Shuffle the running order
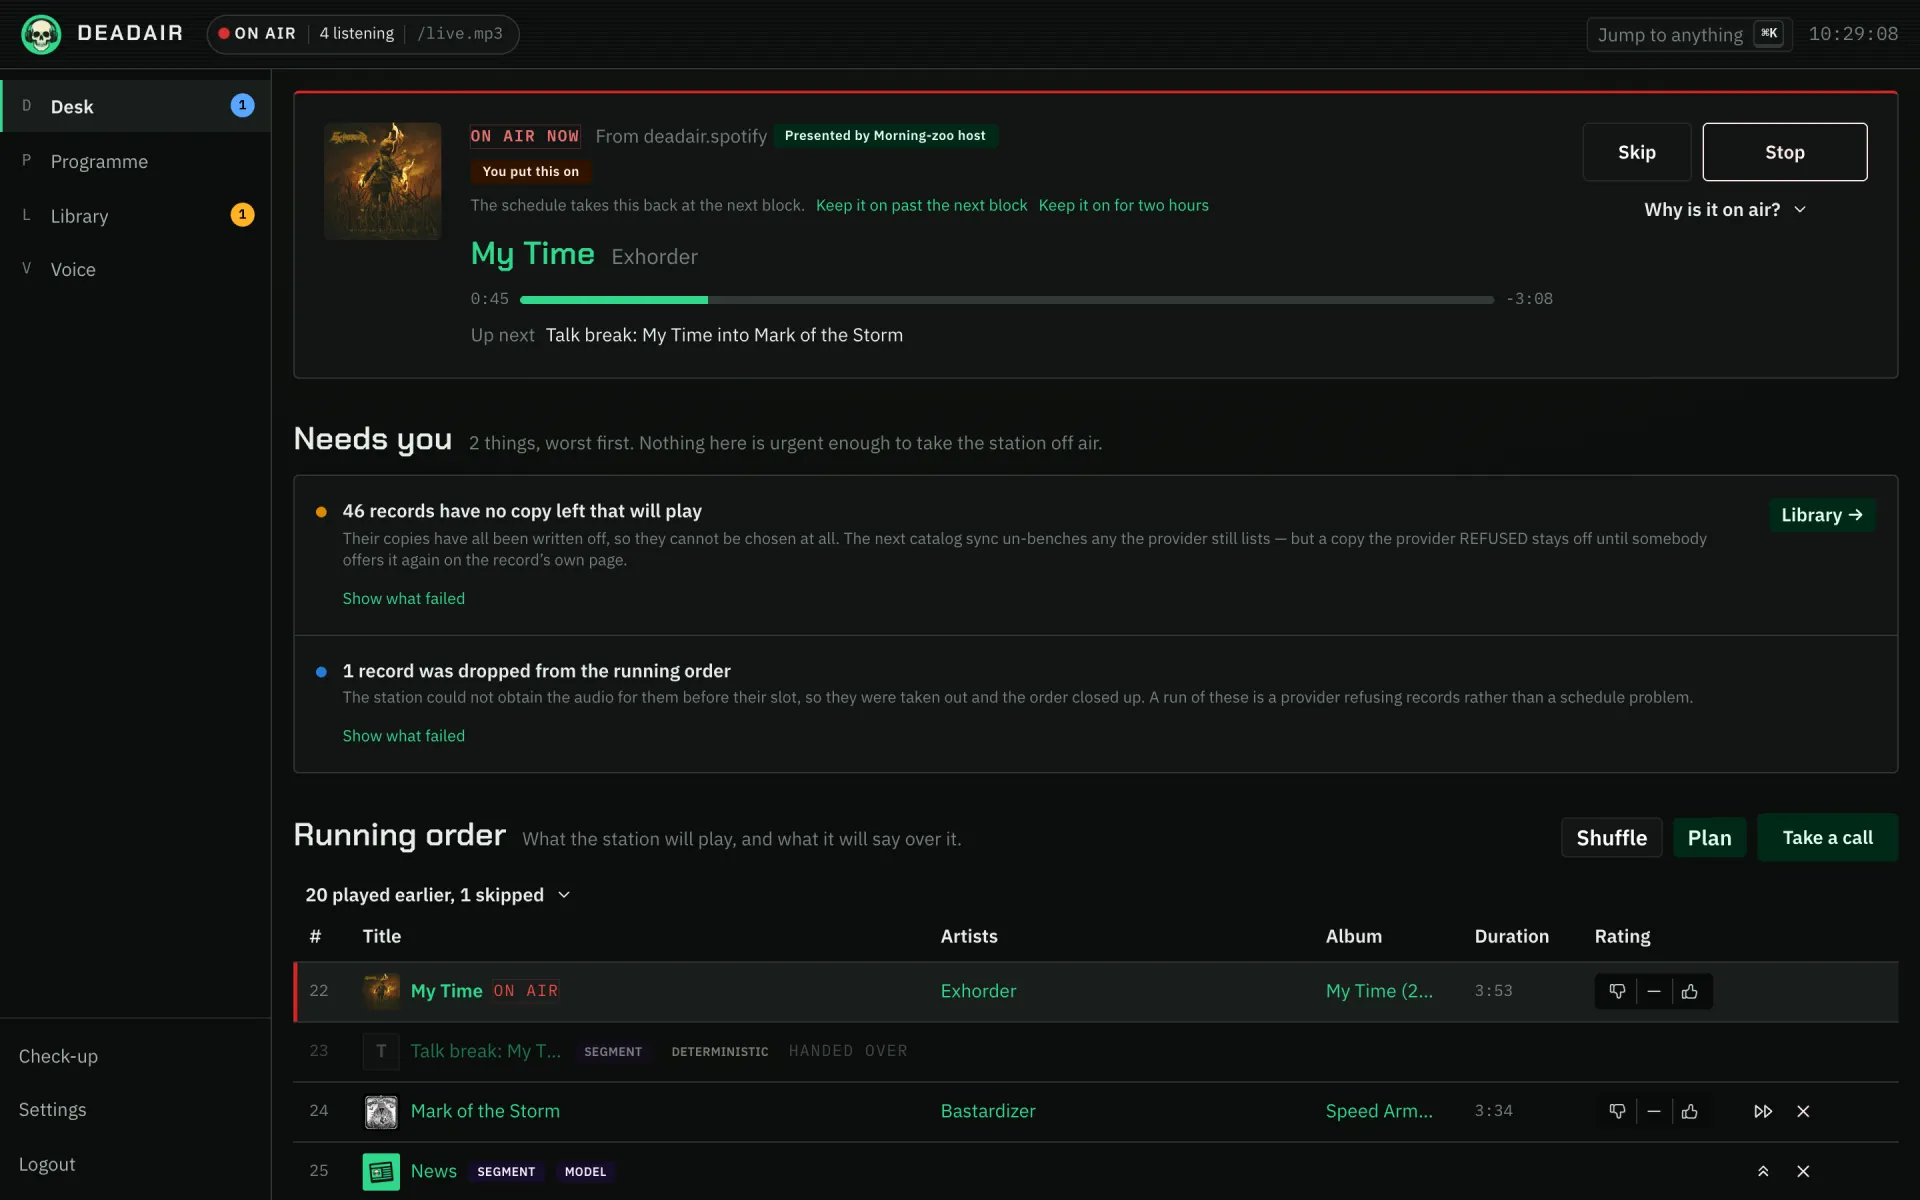This screenshot has height=1200, width=1920. [1612, 838]
